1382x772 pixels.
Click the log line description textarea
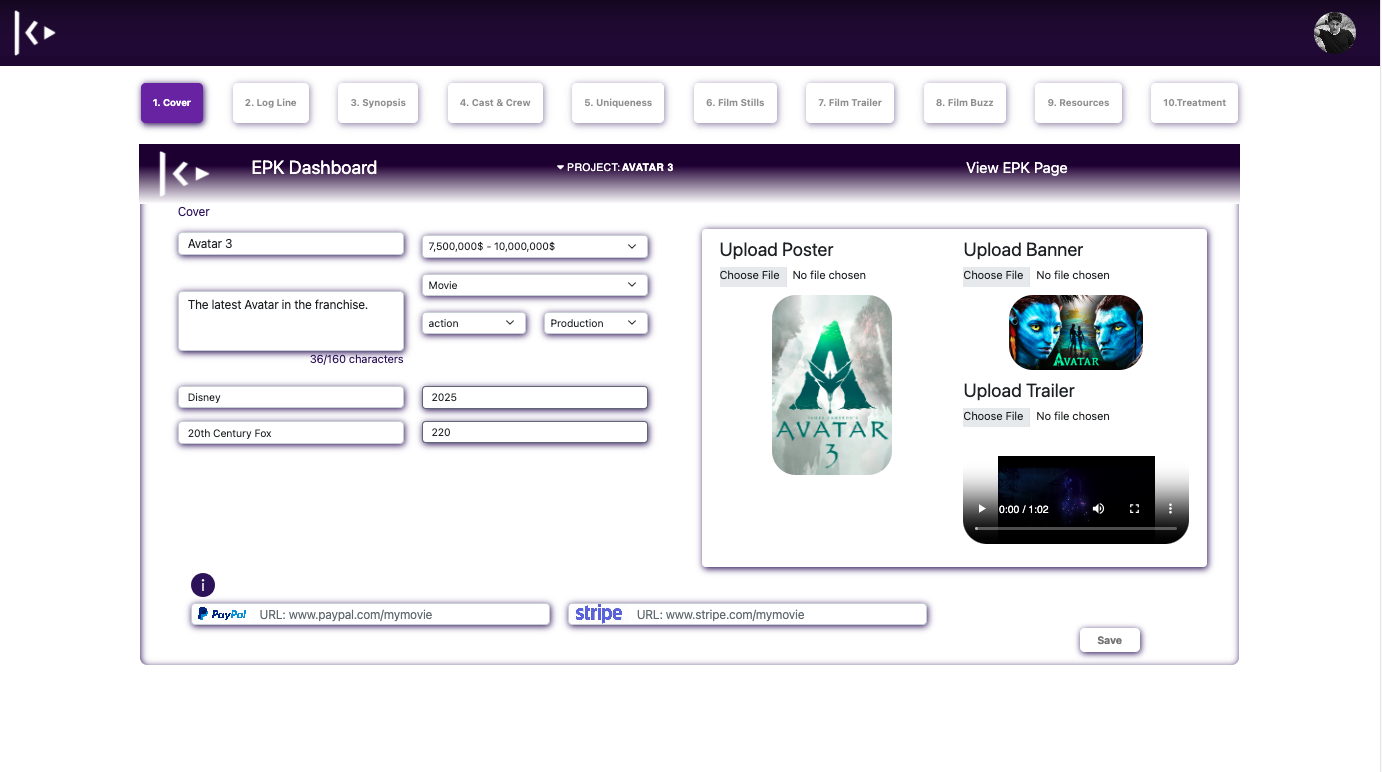(x=291, y=321)
